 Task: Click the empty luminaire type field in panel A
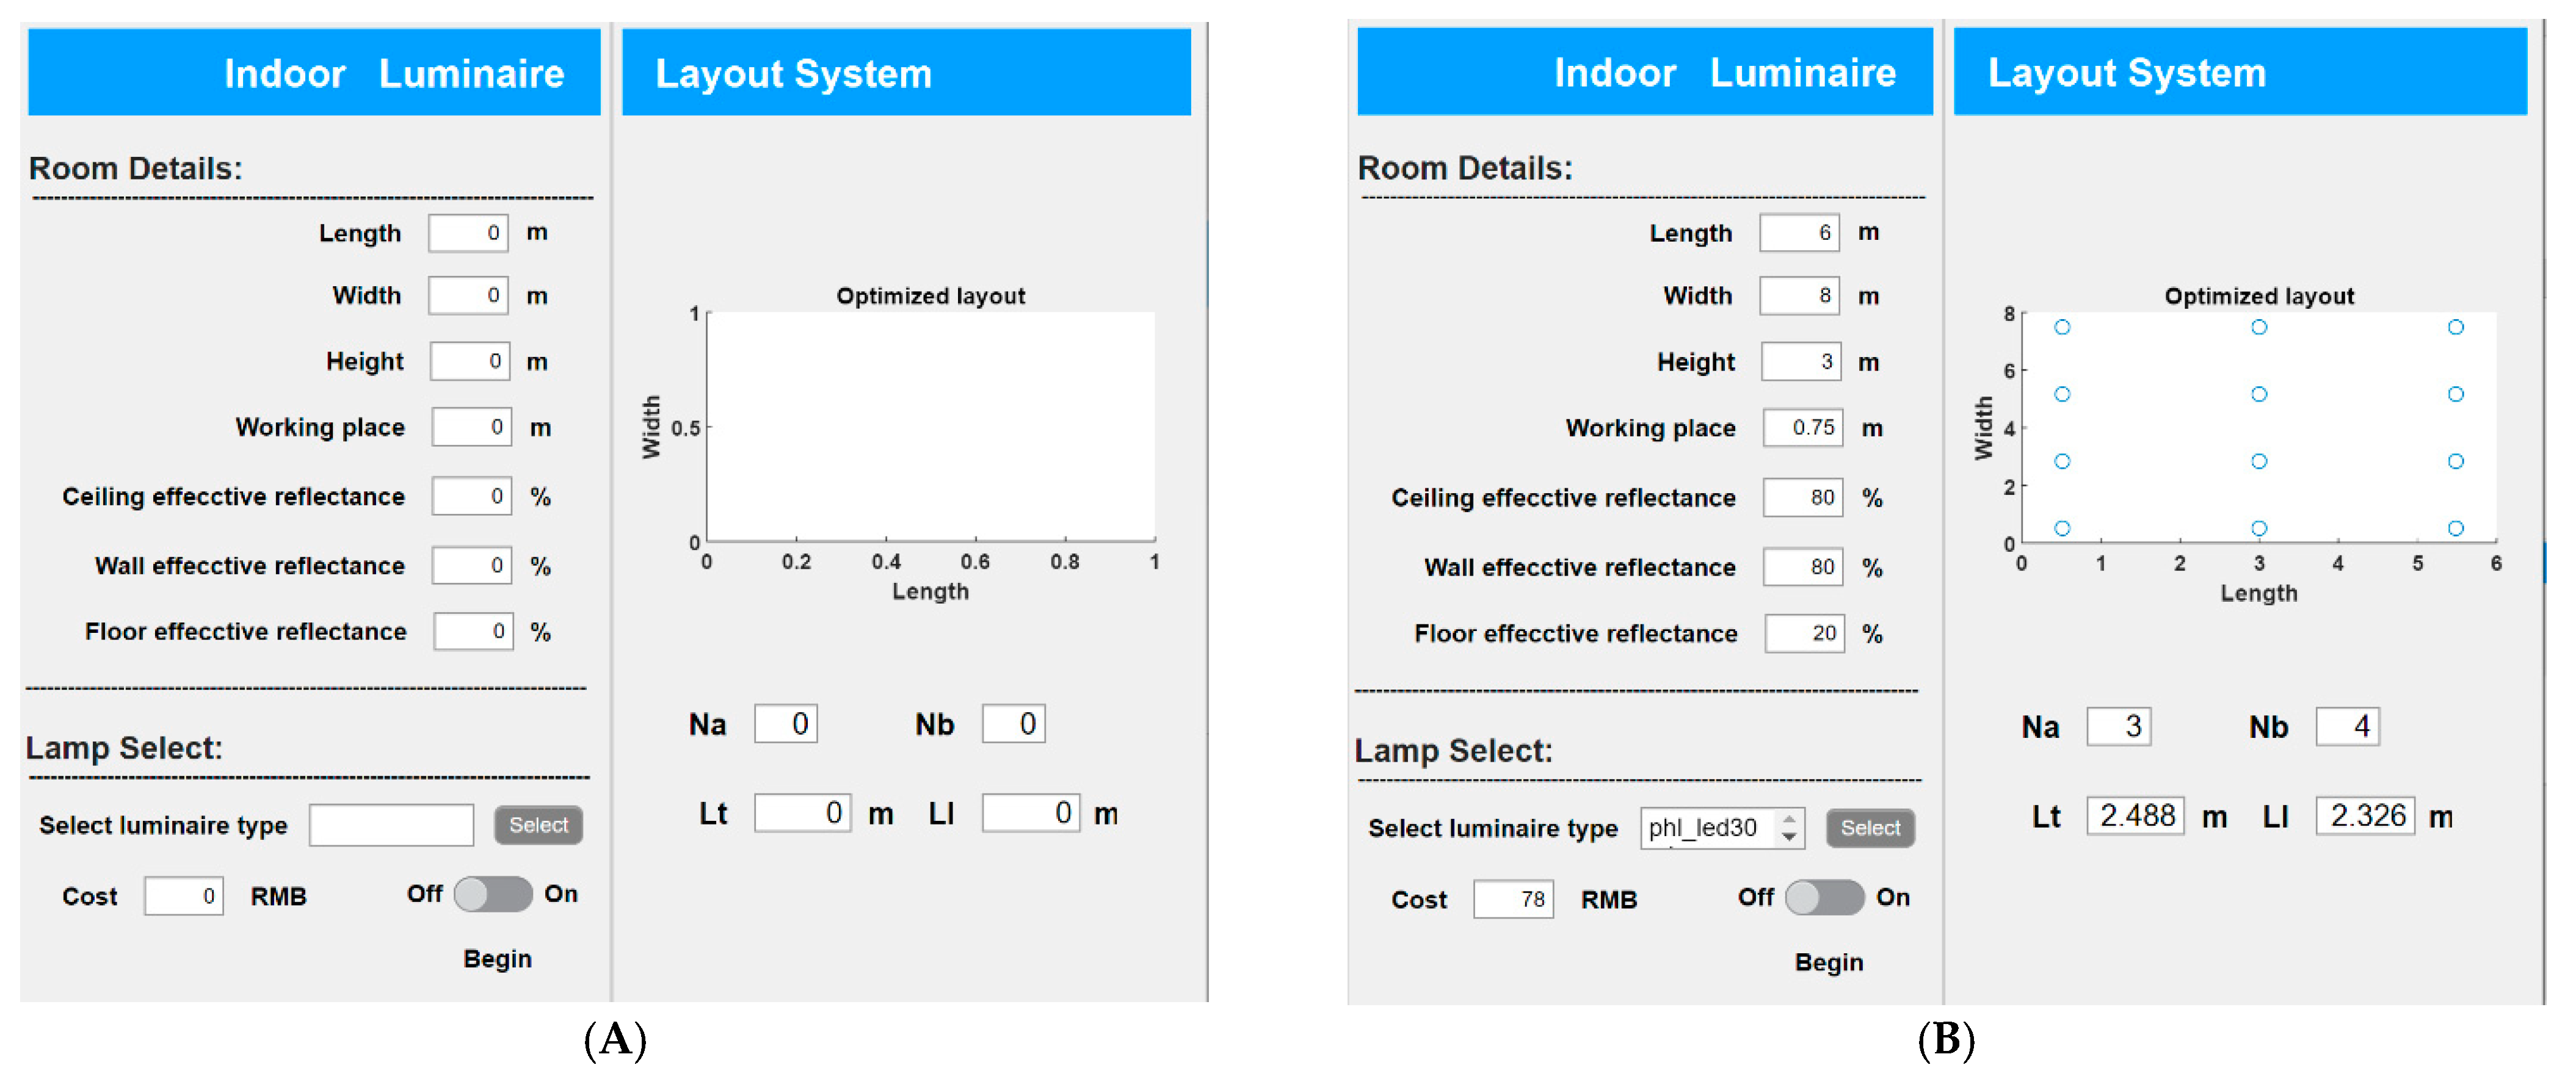coord(391,825)
